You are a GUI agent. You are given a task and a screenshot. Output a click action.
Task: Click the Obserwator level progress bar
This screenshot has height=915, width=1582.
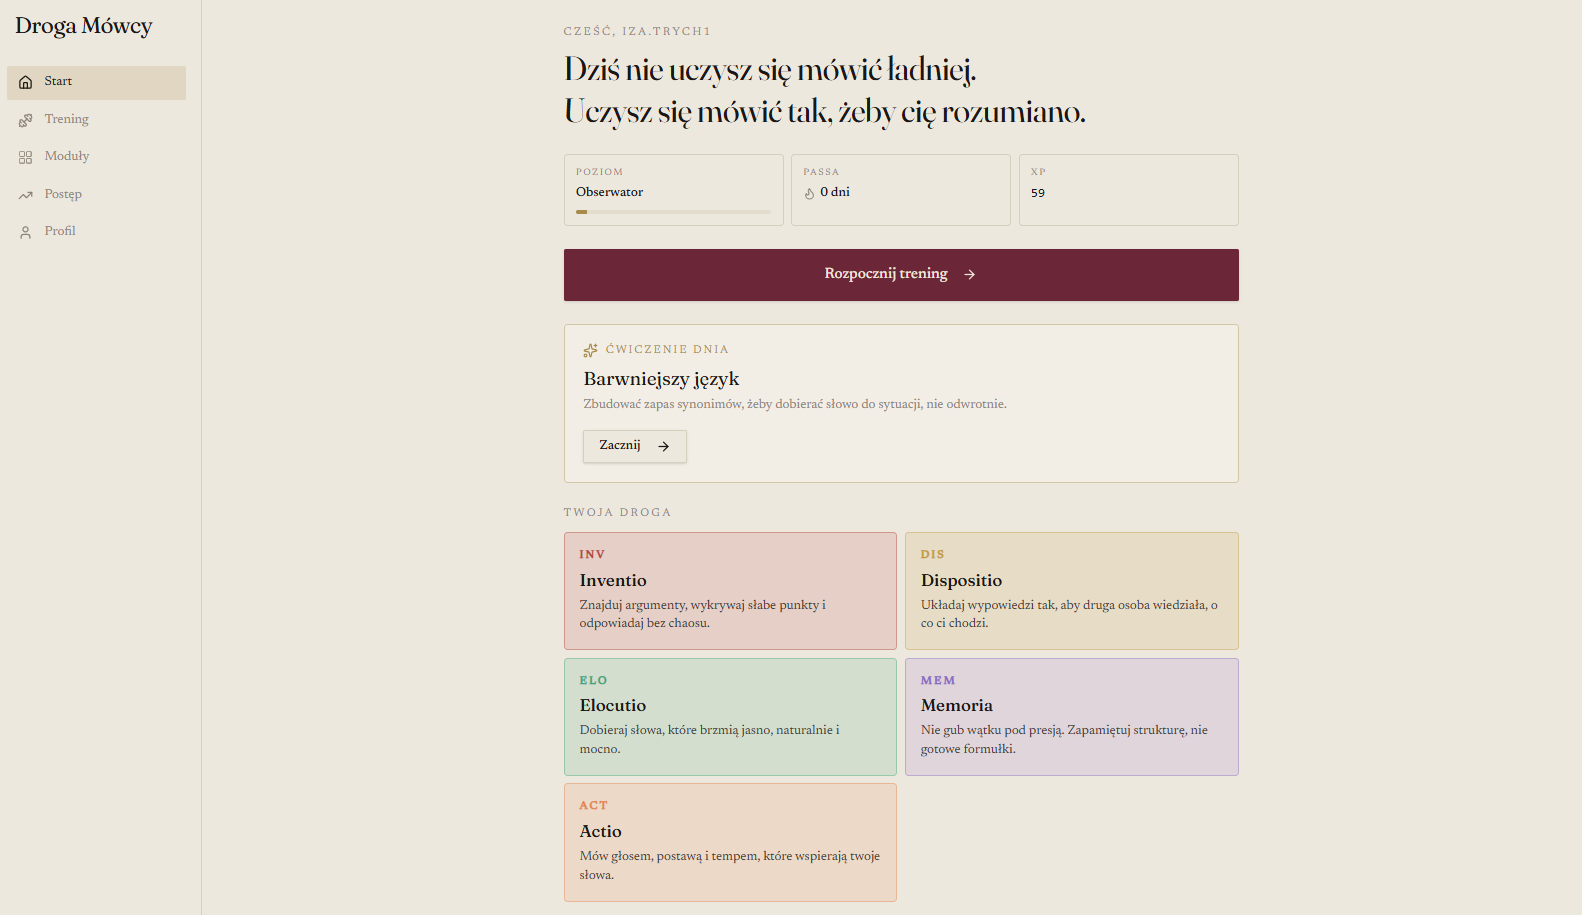click(x=673, y=212)
